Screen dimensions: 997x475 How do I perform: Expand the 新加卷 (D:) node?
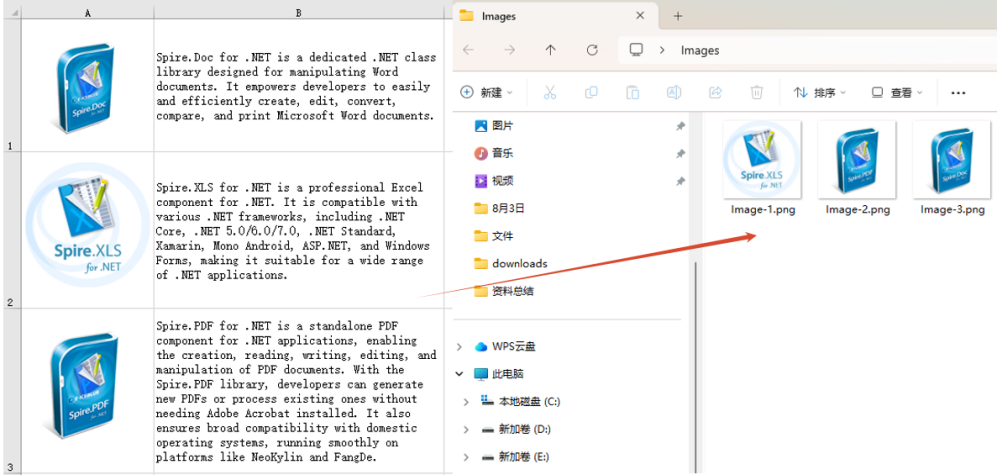tap(467, 429)
